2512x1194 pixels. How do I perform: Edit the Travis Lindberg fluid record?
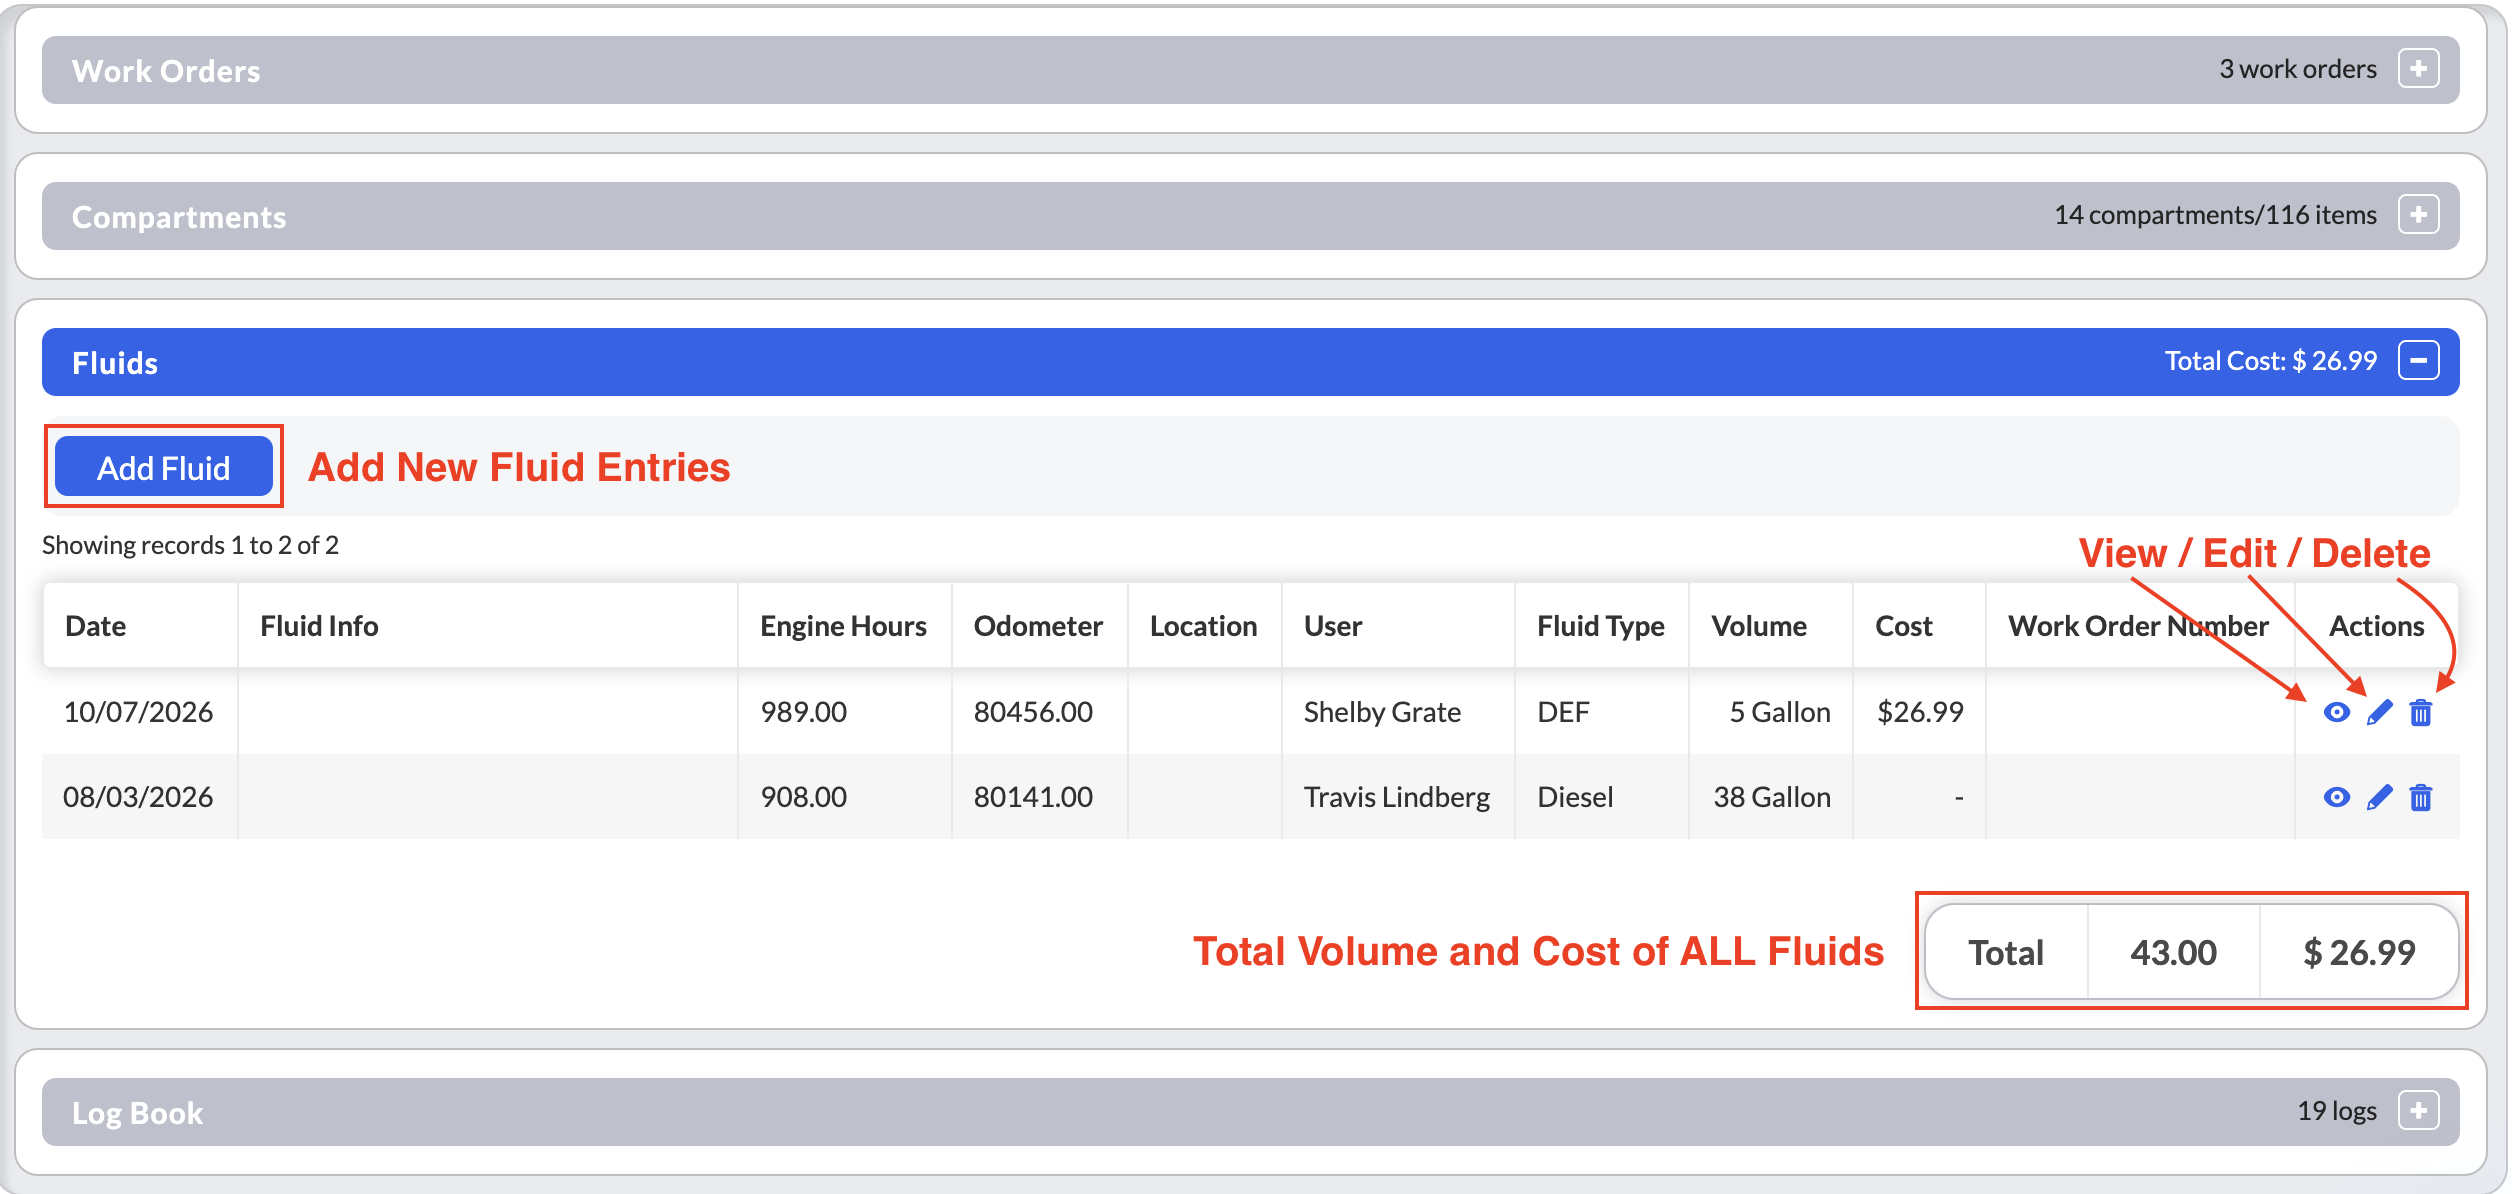(x=2379, y=797)
